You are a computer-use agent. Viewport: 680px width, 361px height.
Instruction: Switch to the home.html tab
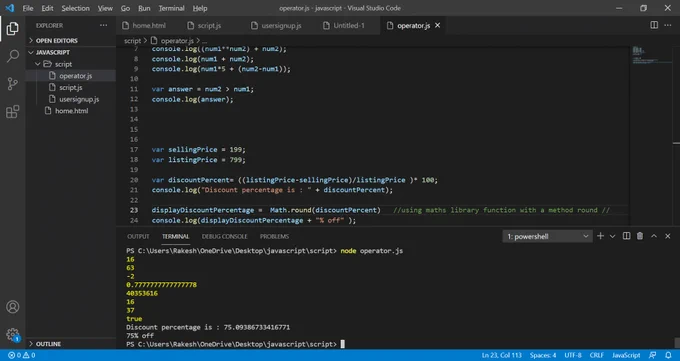(149, 25)
